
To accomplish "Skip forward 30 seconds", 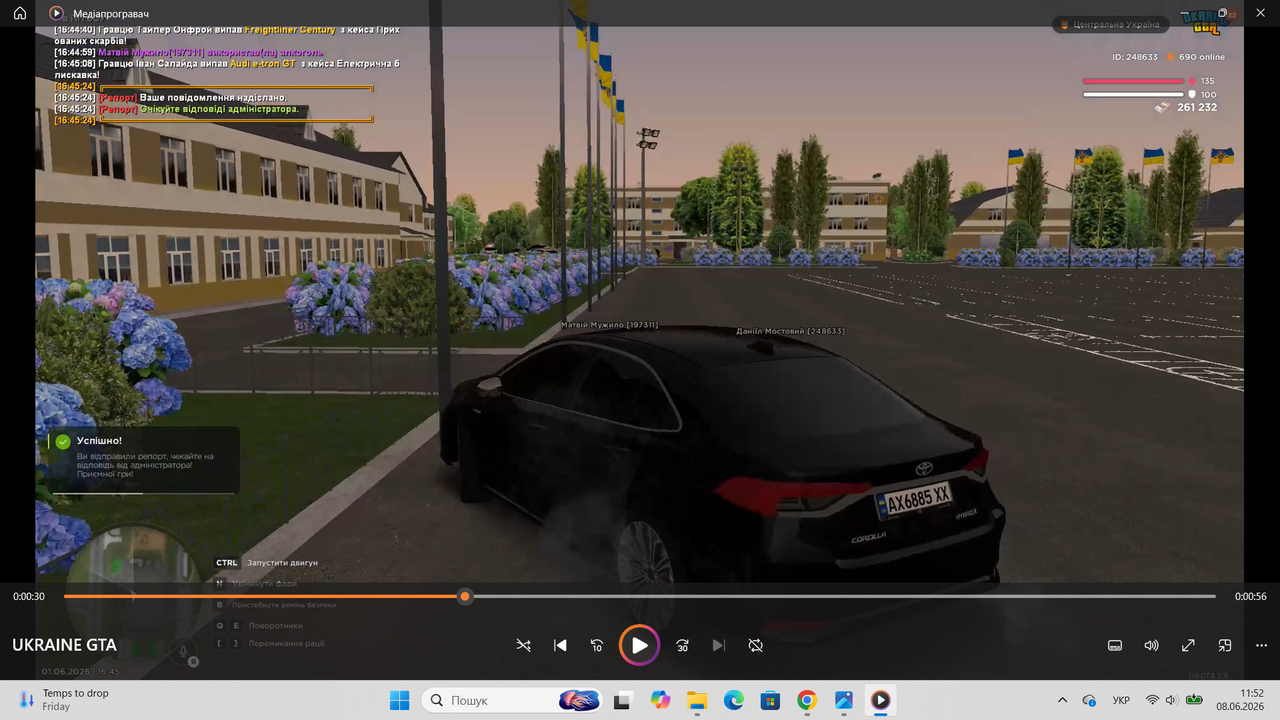I will pos(682,645).
